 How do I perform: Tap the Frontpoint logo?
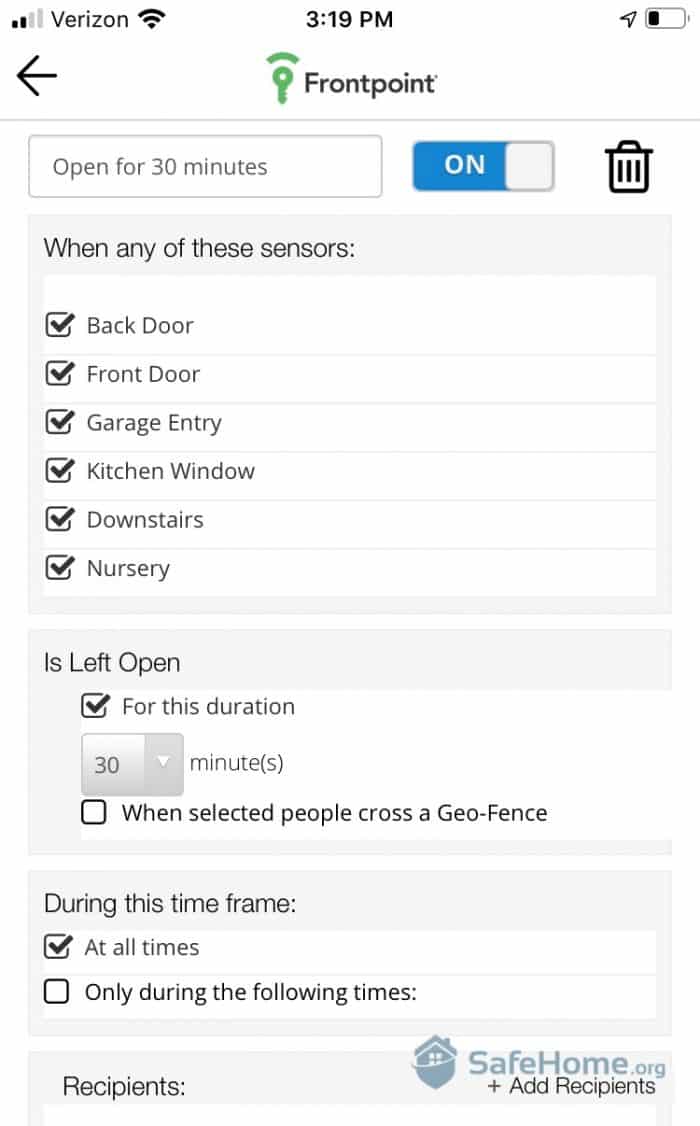click(x=351, y=80)
